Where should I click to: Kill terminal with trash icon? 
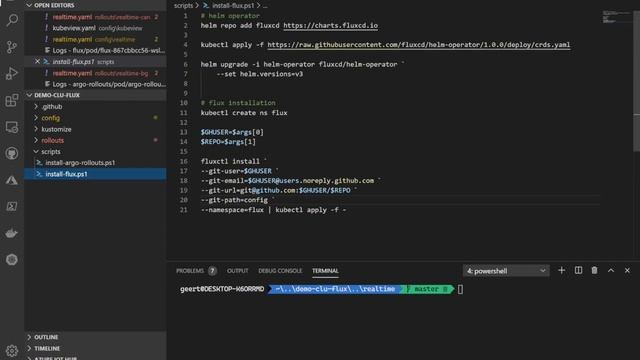[x=594, y=270]
